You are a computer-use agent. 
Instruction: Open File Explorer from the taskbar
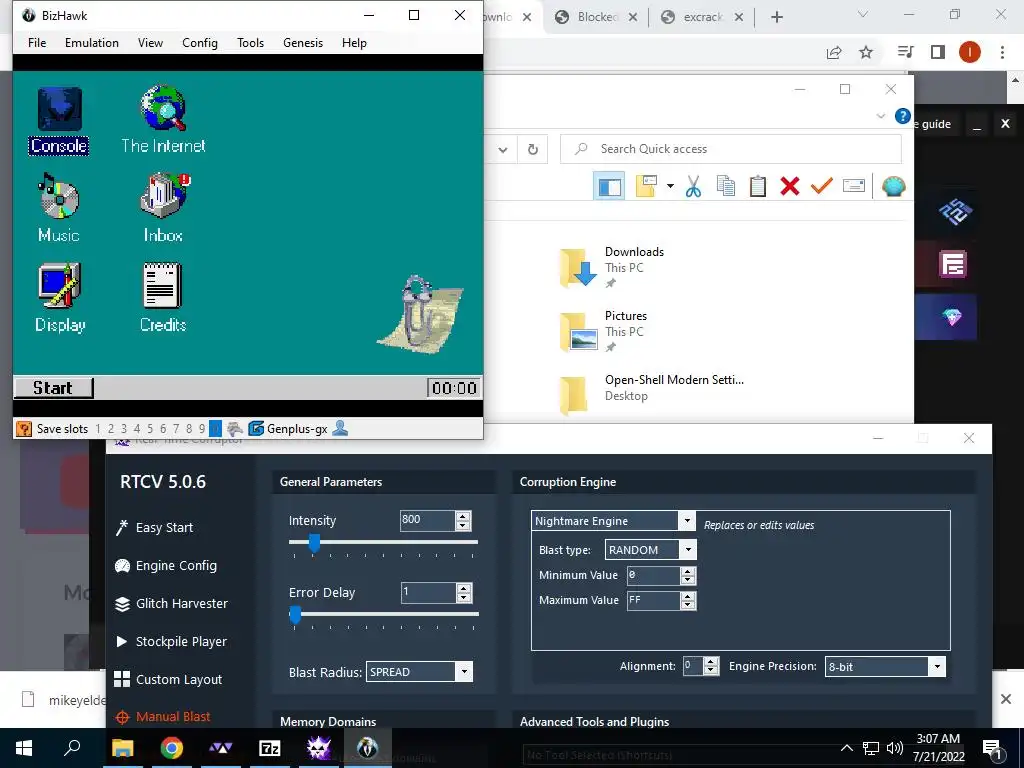[x=122, y=748]
